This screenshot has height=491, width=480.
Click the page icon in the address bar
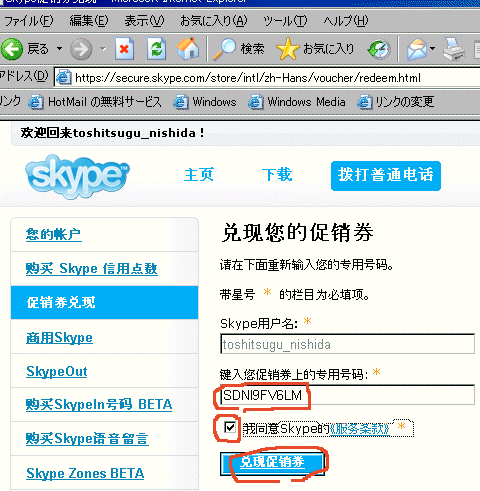coord(63,78)
